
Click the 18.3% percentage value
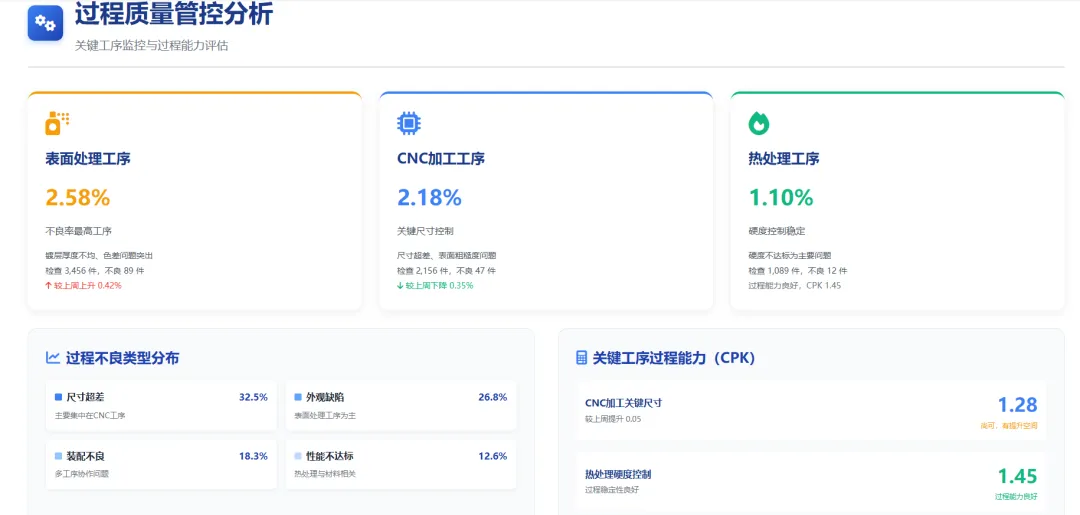tap(253, 456)
